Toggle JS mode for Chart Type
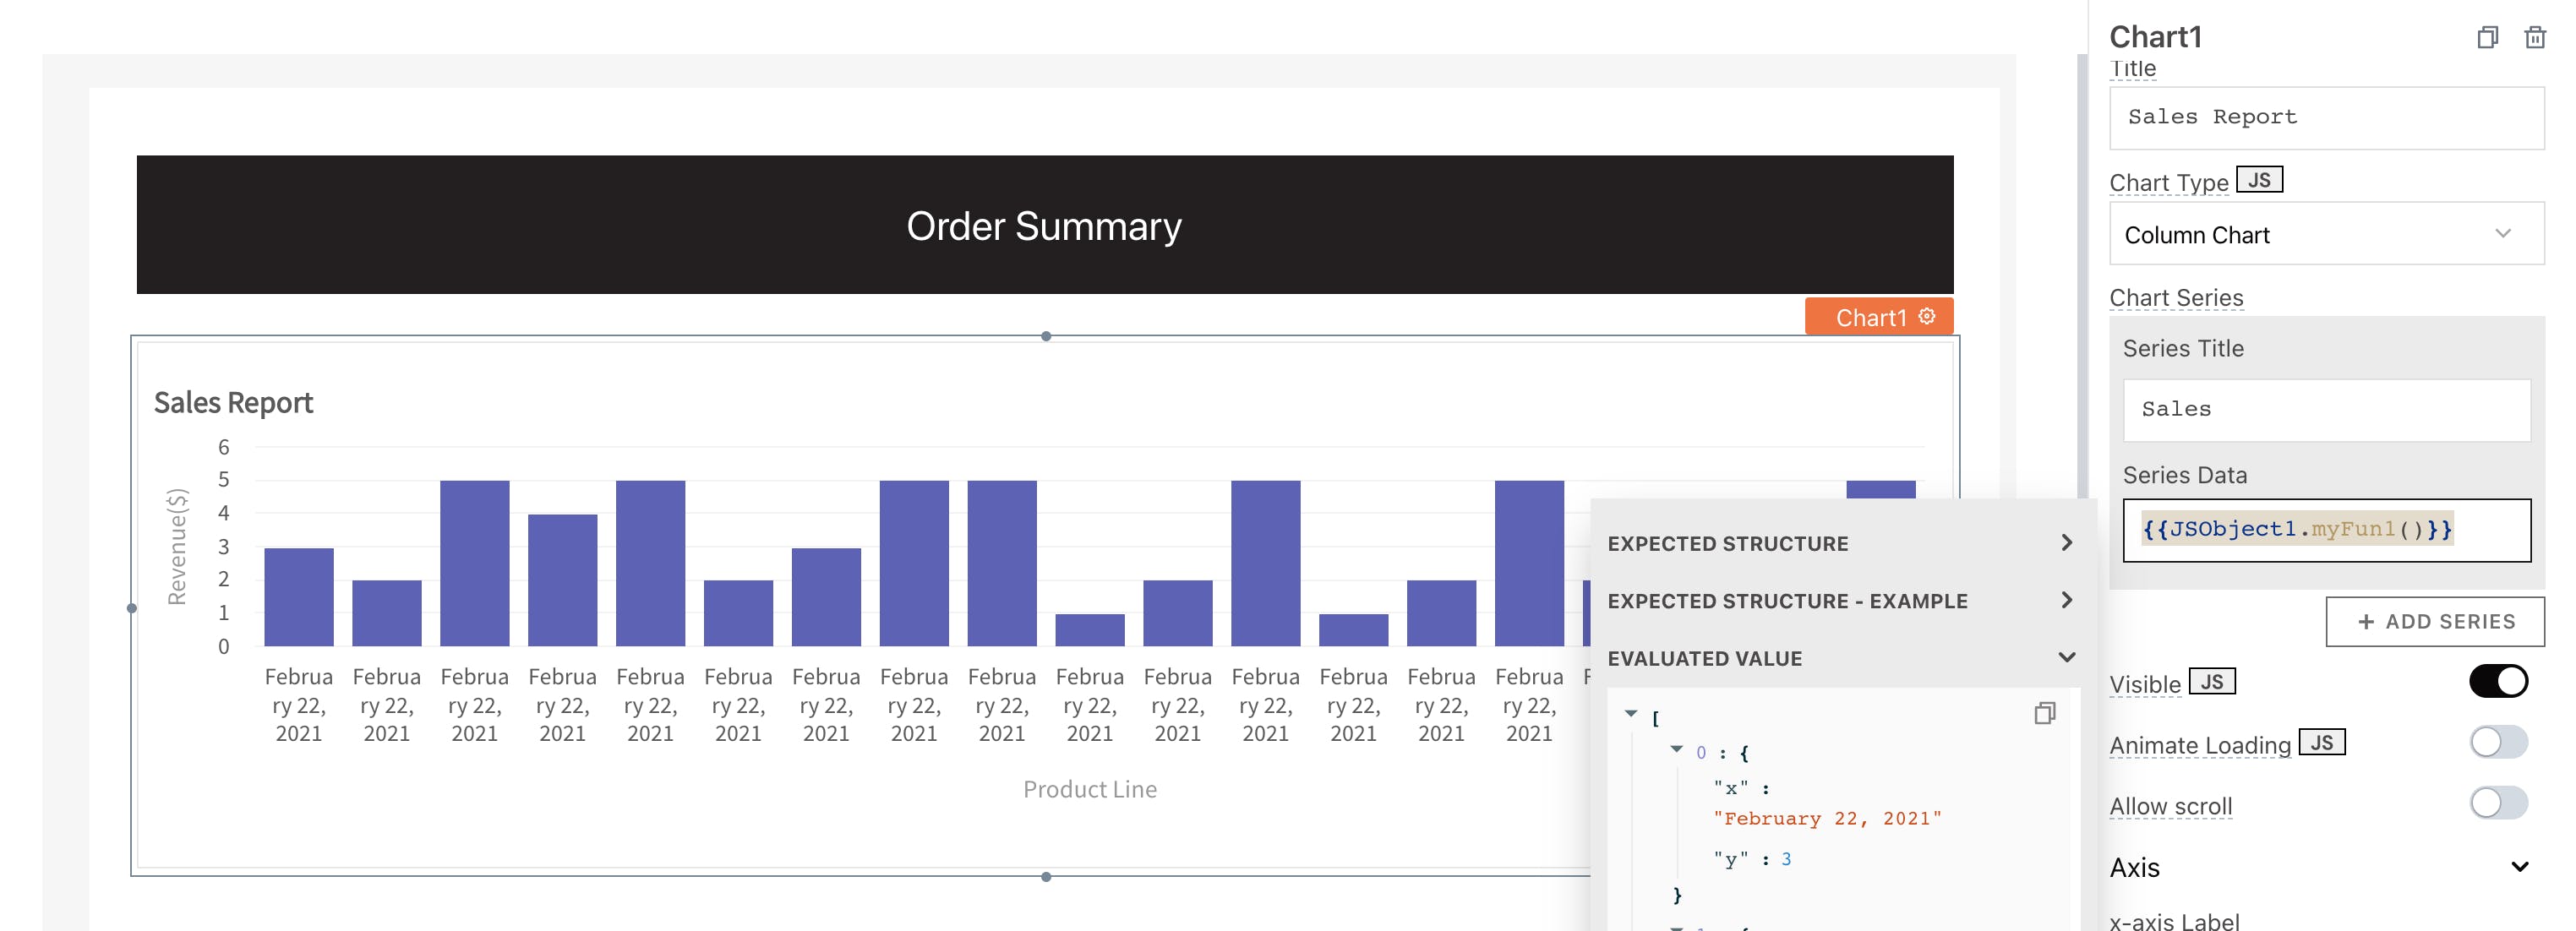The image size is (2576, 931). (2258, 180)
